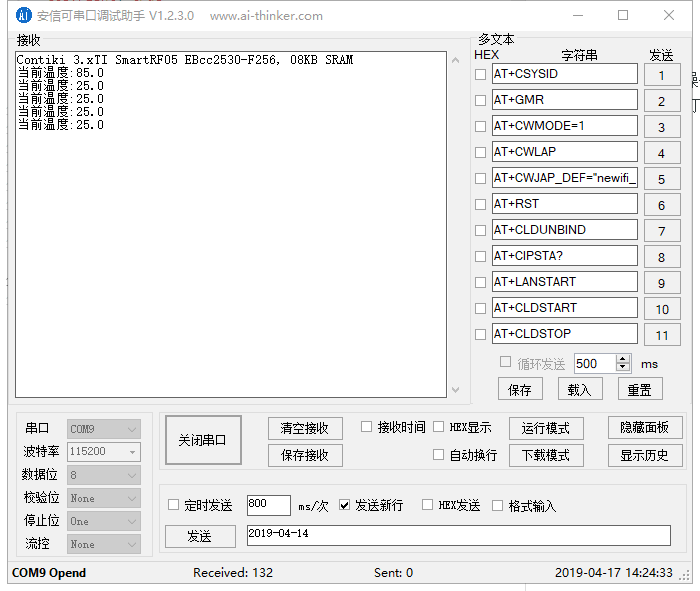This screenshot has height=591, width=700.
Task: Click the 下载模式 download mode button
Action: 546,455
